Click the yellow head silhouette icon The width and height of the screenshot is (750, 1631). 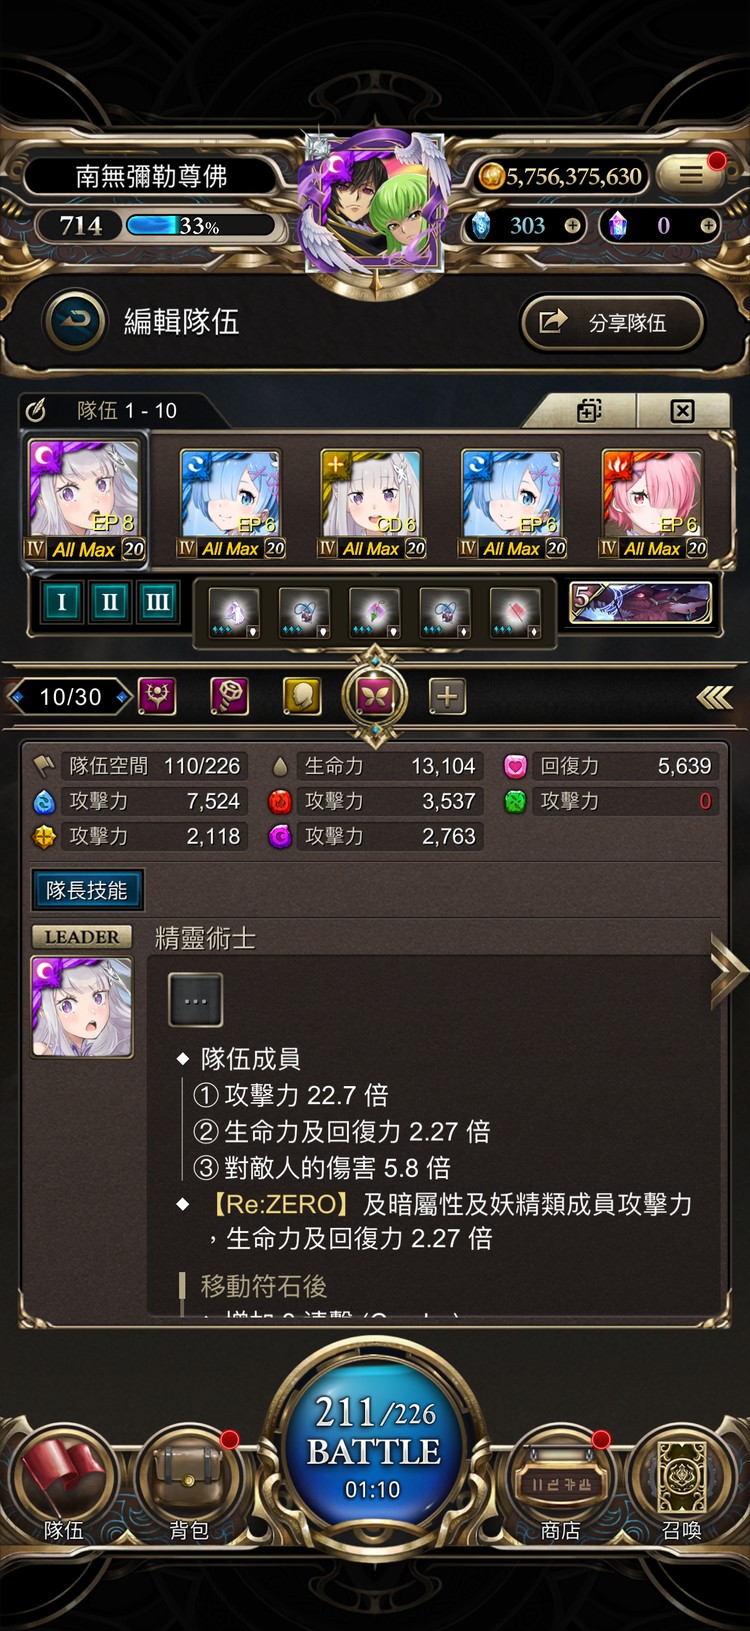pos(302,696)
